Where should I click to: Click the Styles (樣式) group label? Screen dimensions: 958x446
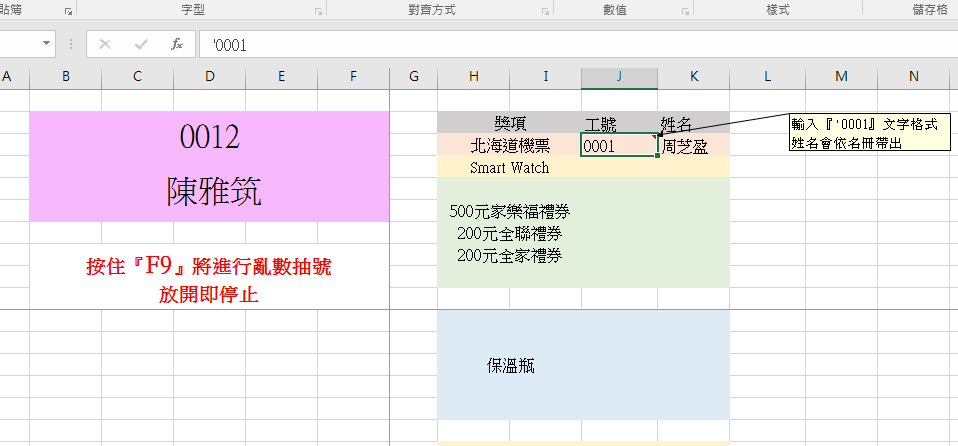778,10
